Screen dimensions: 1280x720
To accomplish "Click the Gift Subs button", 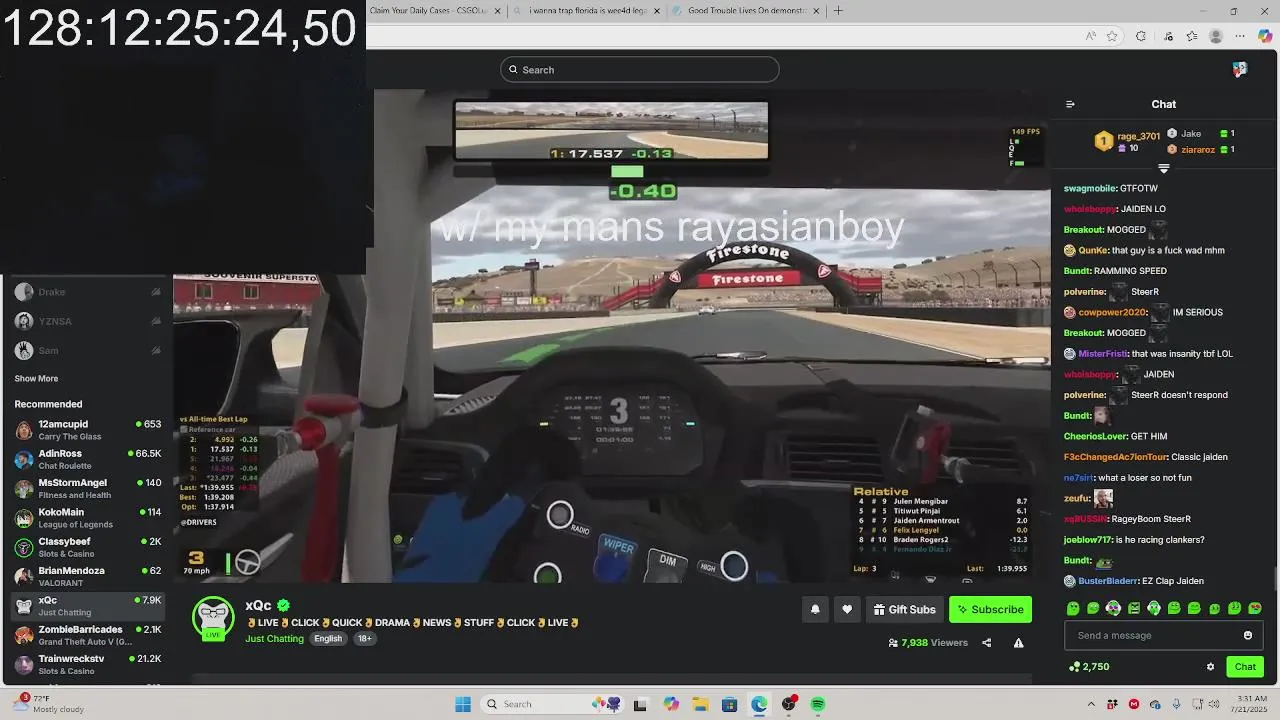I will point(905,609).
